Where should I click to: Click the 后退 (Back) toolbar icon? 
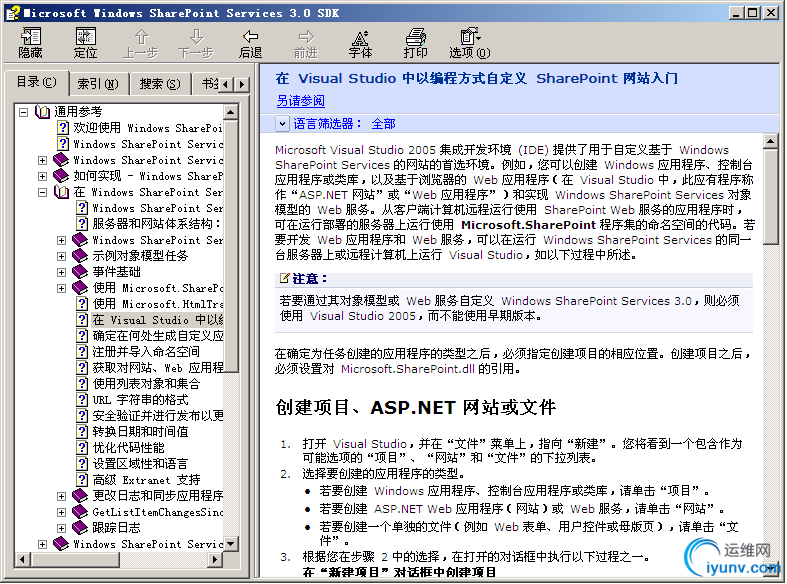click(x=250, y=43)
